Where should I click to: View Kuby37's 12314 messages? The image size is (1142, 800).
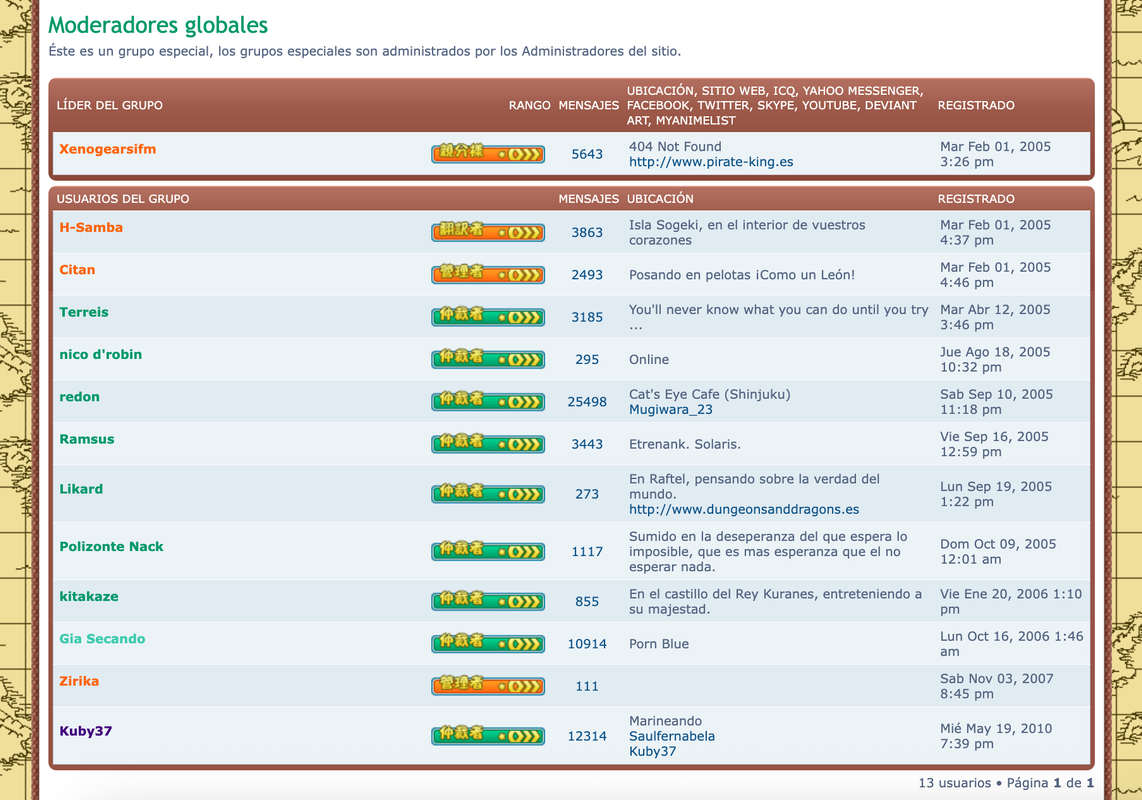[x=587, y=736]
